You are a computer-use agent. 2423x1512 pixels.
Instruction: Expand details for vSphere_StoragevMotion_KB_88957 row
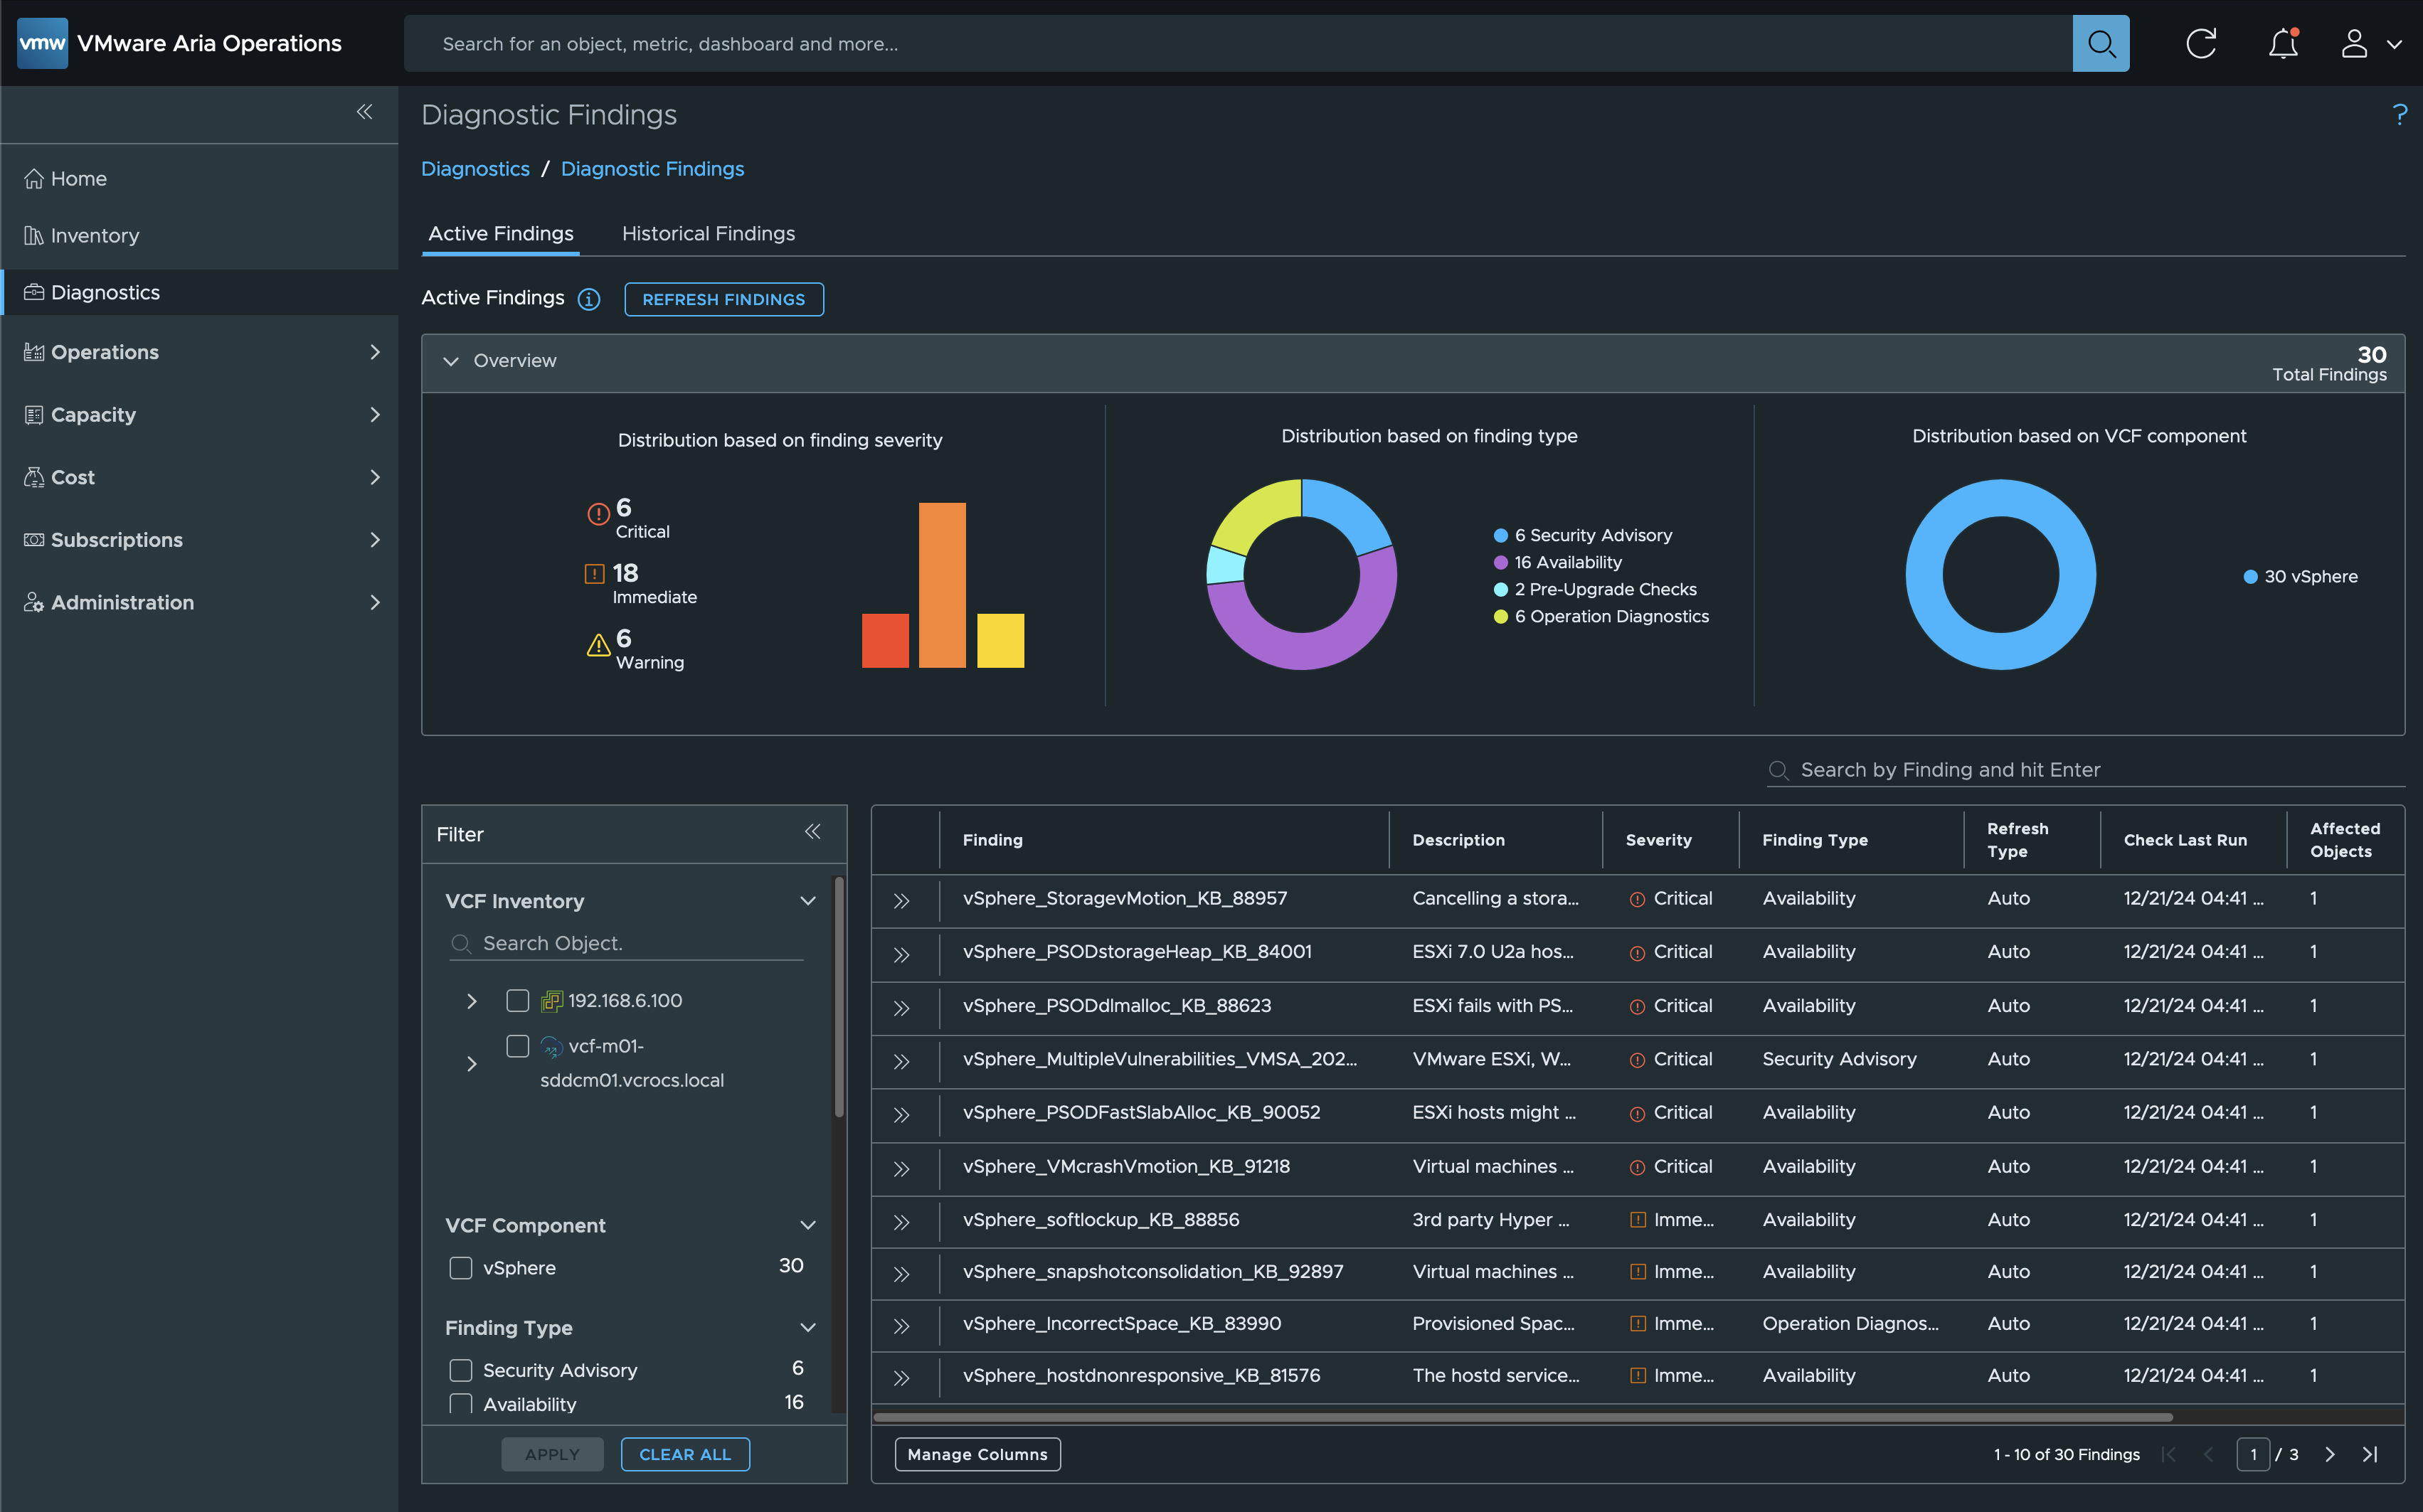click(901, 901)
